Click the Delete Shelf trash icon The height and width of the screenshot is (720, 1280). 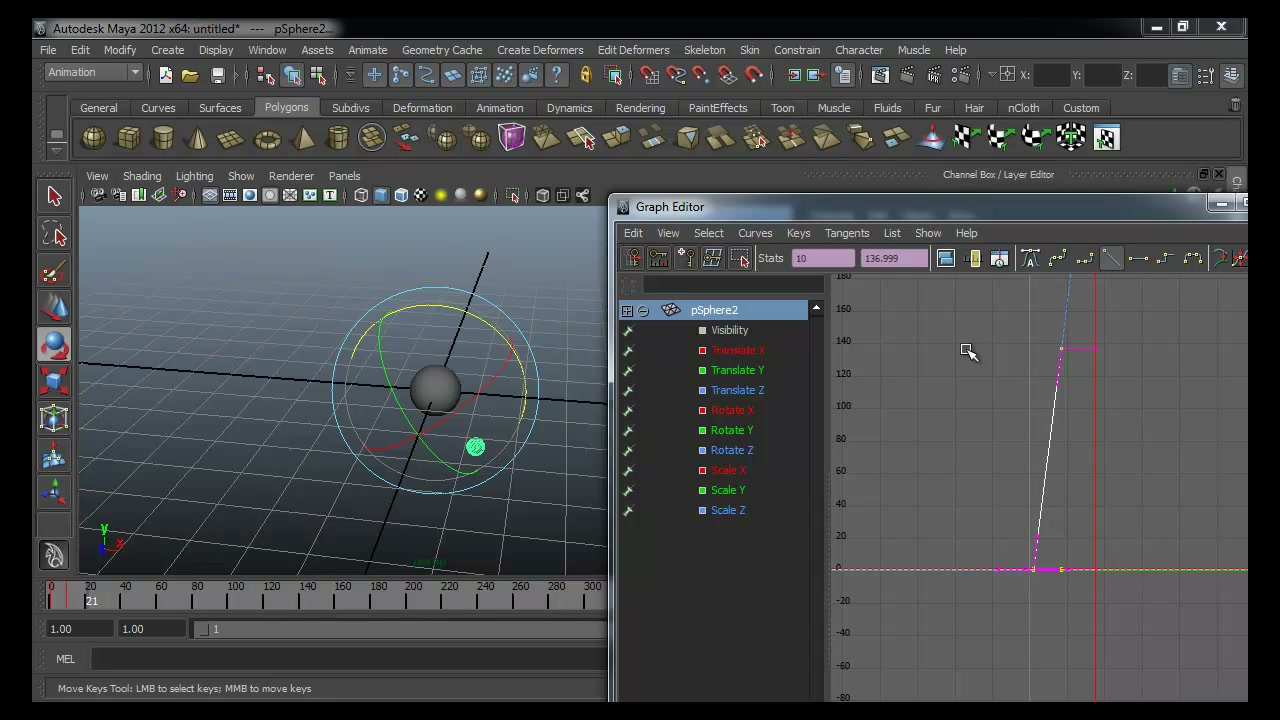click(x=1235, y=104)
